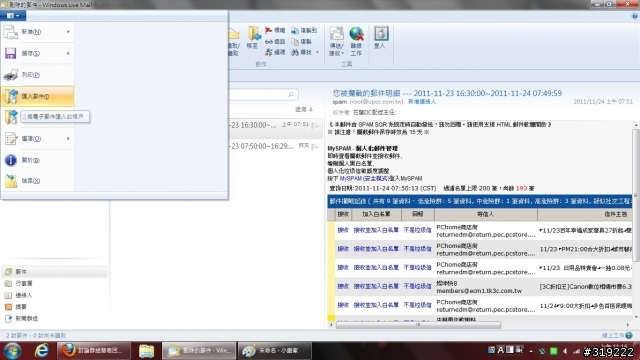Click 接收 link for 11/23百年幸福 row
Screen dimensions: 640x360
[343, 230]
